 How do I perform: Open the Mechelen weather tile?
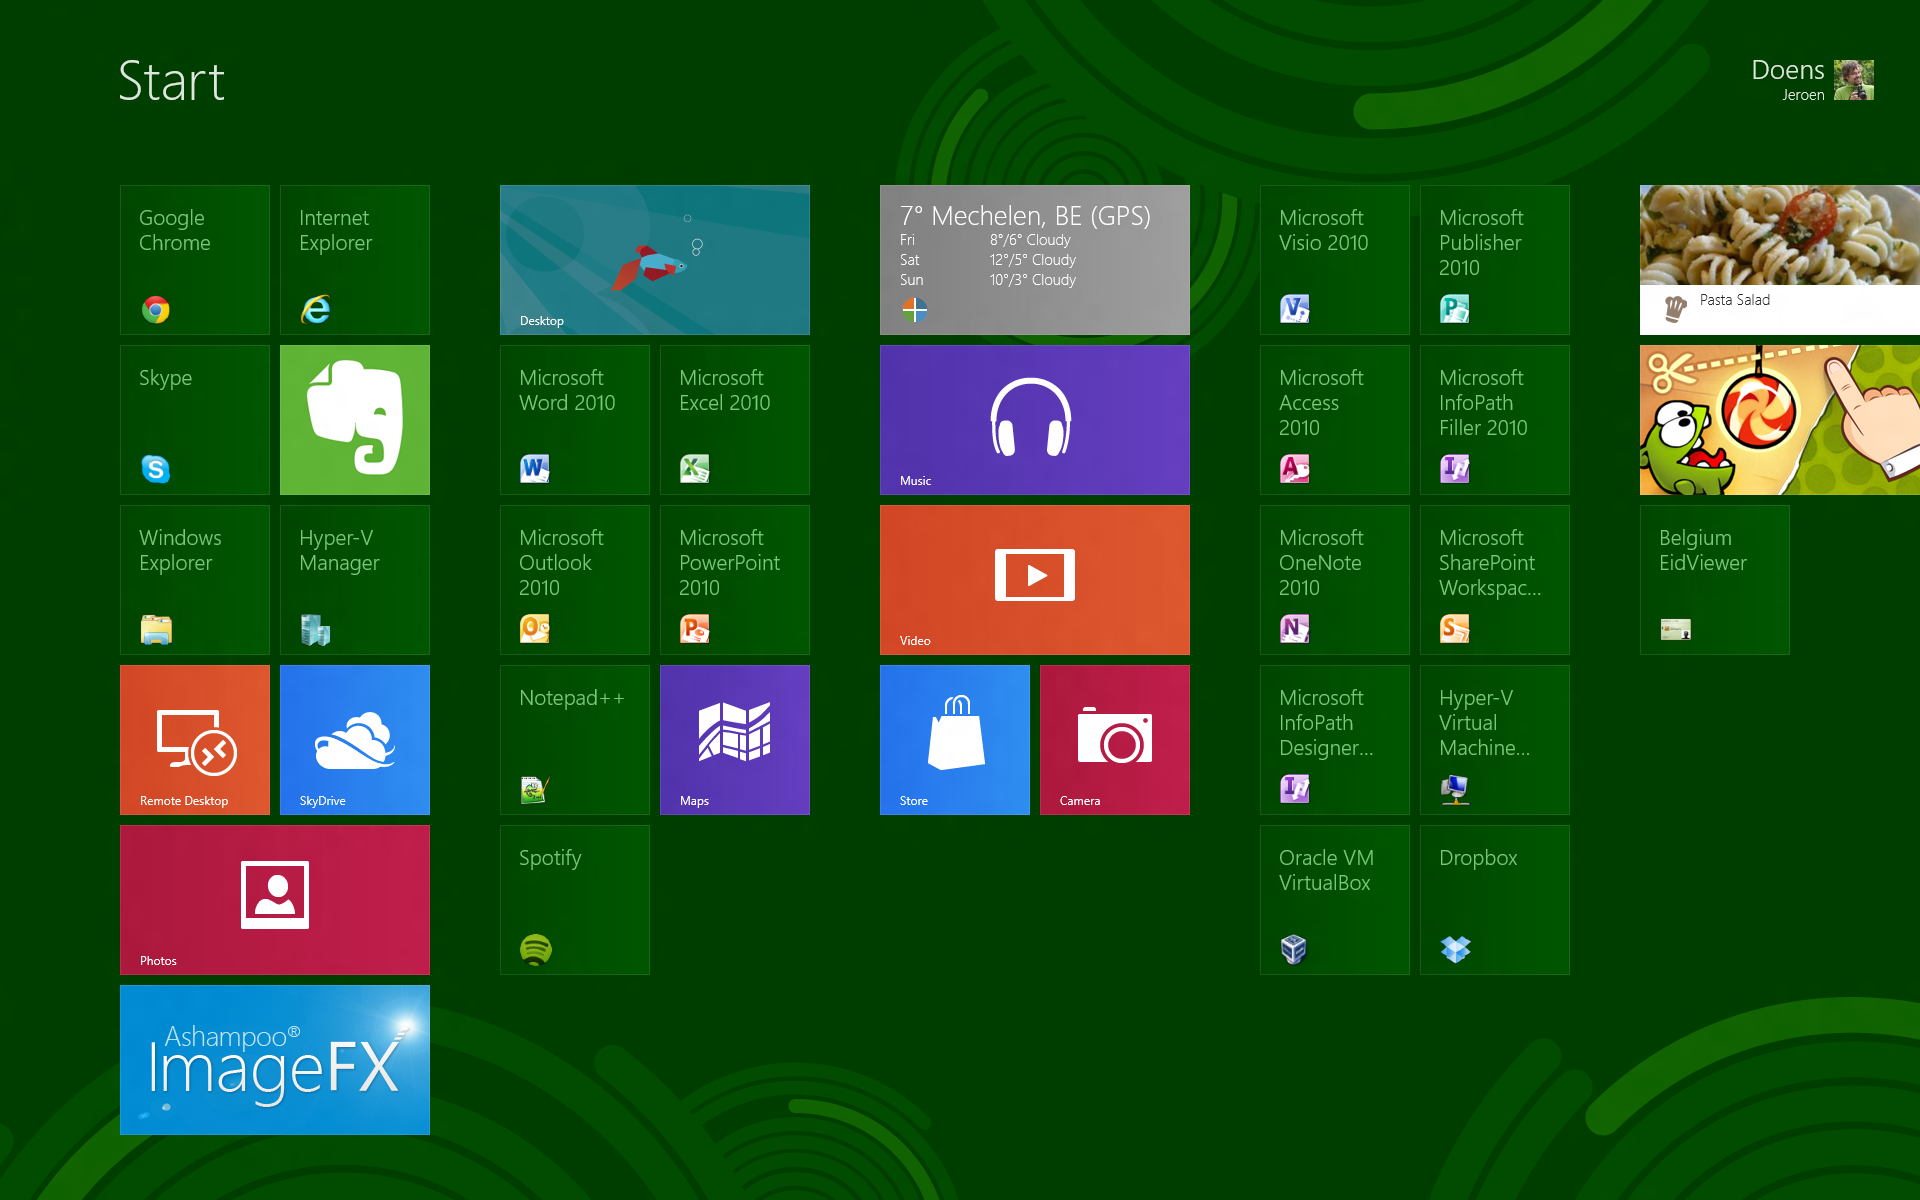pyautogui.click(x=1035, y=260)
